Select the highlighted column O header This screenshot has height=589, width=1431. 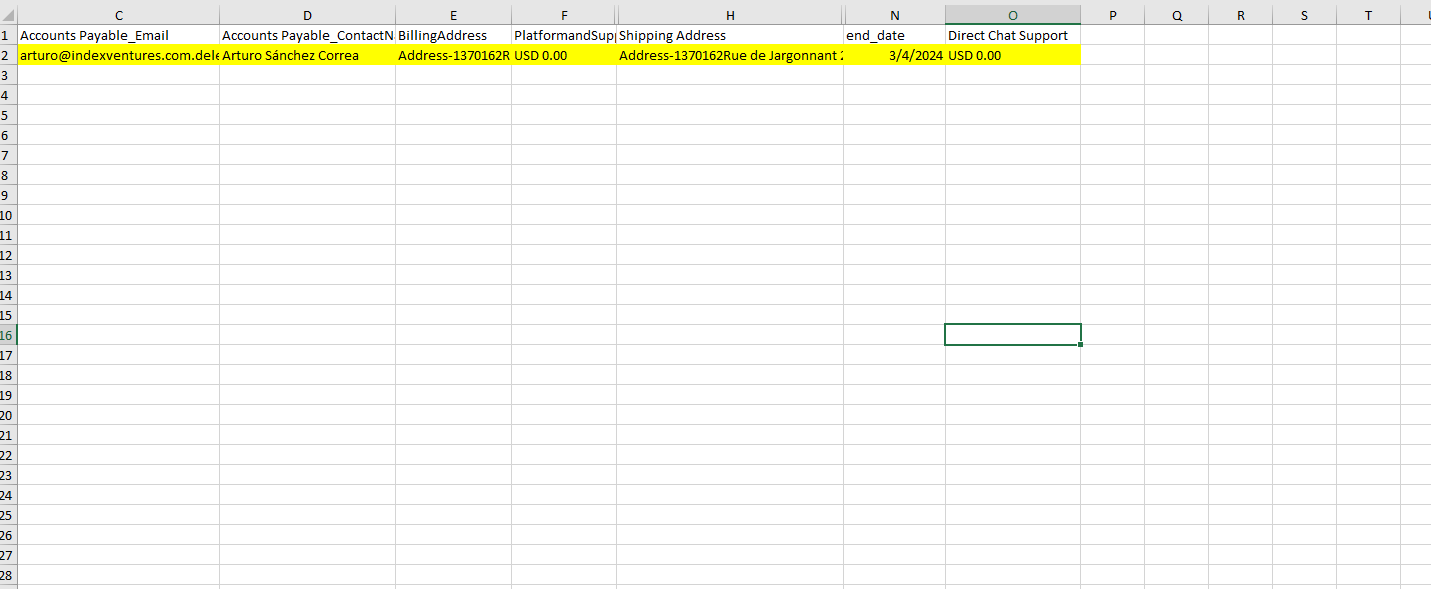tap(1012, 14)
